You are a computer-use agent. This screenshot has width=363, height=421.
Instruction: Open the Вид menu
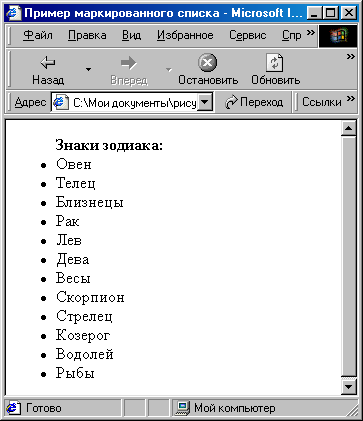tap(131, 35)
